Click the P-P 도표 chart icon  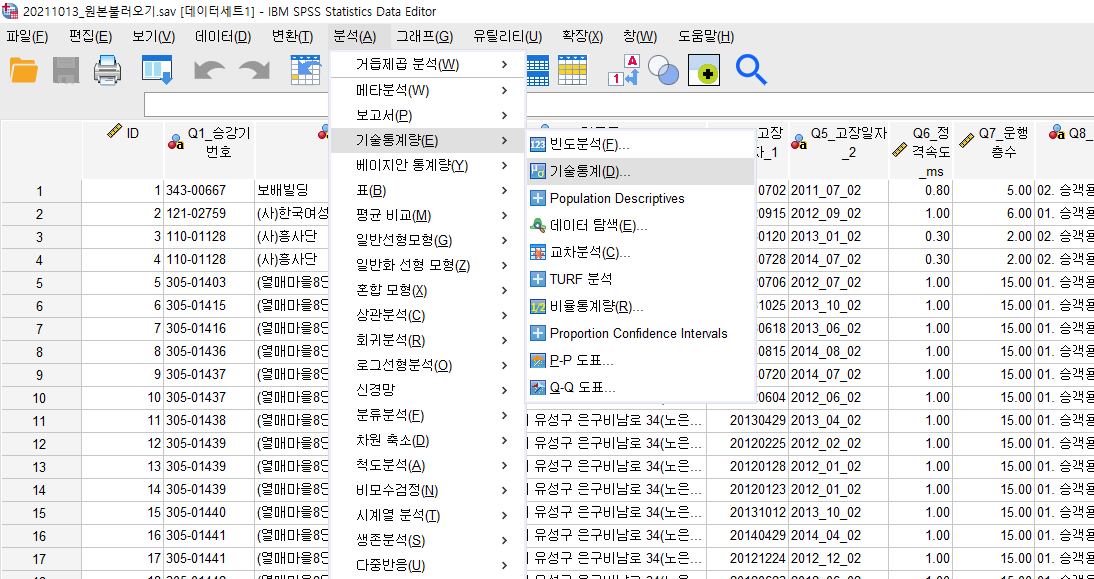pyautogui.click(x=538, y=361)
